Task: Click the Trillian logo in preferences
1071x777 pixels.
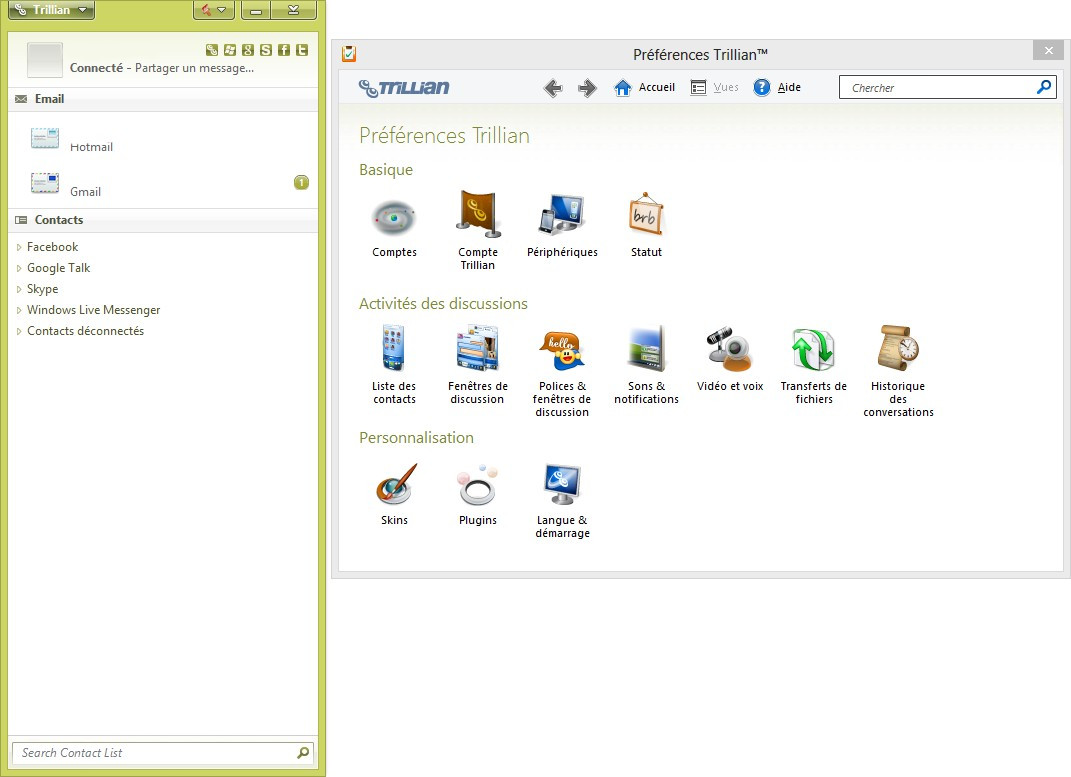Action: point(404,87)
